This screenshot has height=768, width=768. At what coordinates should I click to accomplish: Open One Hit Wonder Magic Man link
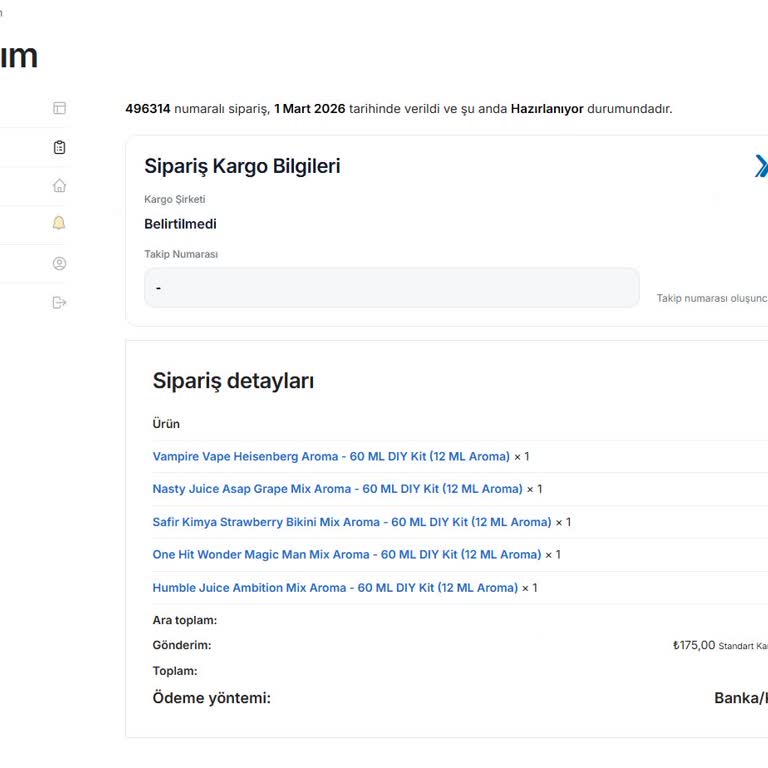click(x=346, y=554)
